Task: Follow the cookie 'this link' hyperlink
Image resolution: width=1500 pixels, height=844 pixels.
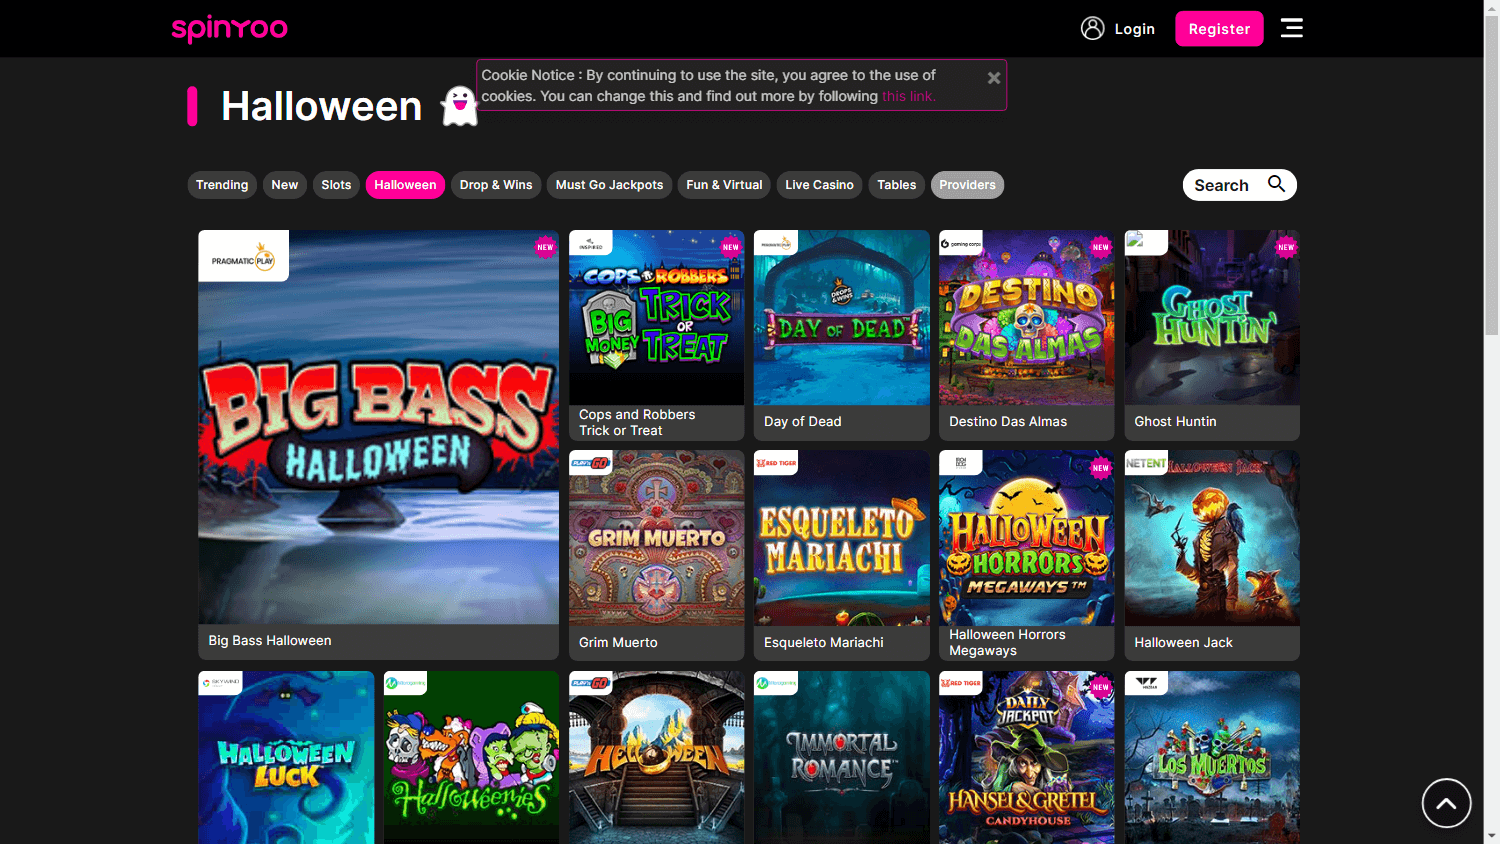Action: click(908, 96)
